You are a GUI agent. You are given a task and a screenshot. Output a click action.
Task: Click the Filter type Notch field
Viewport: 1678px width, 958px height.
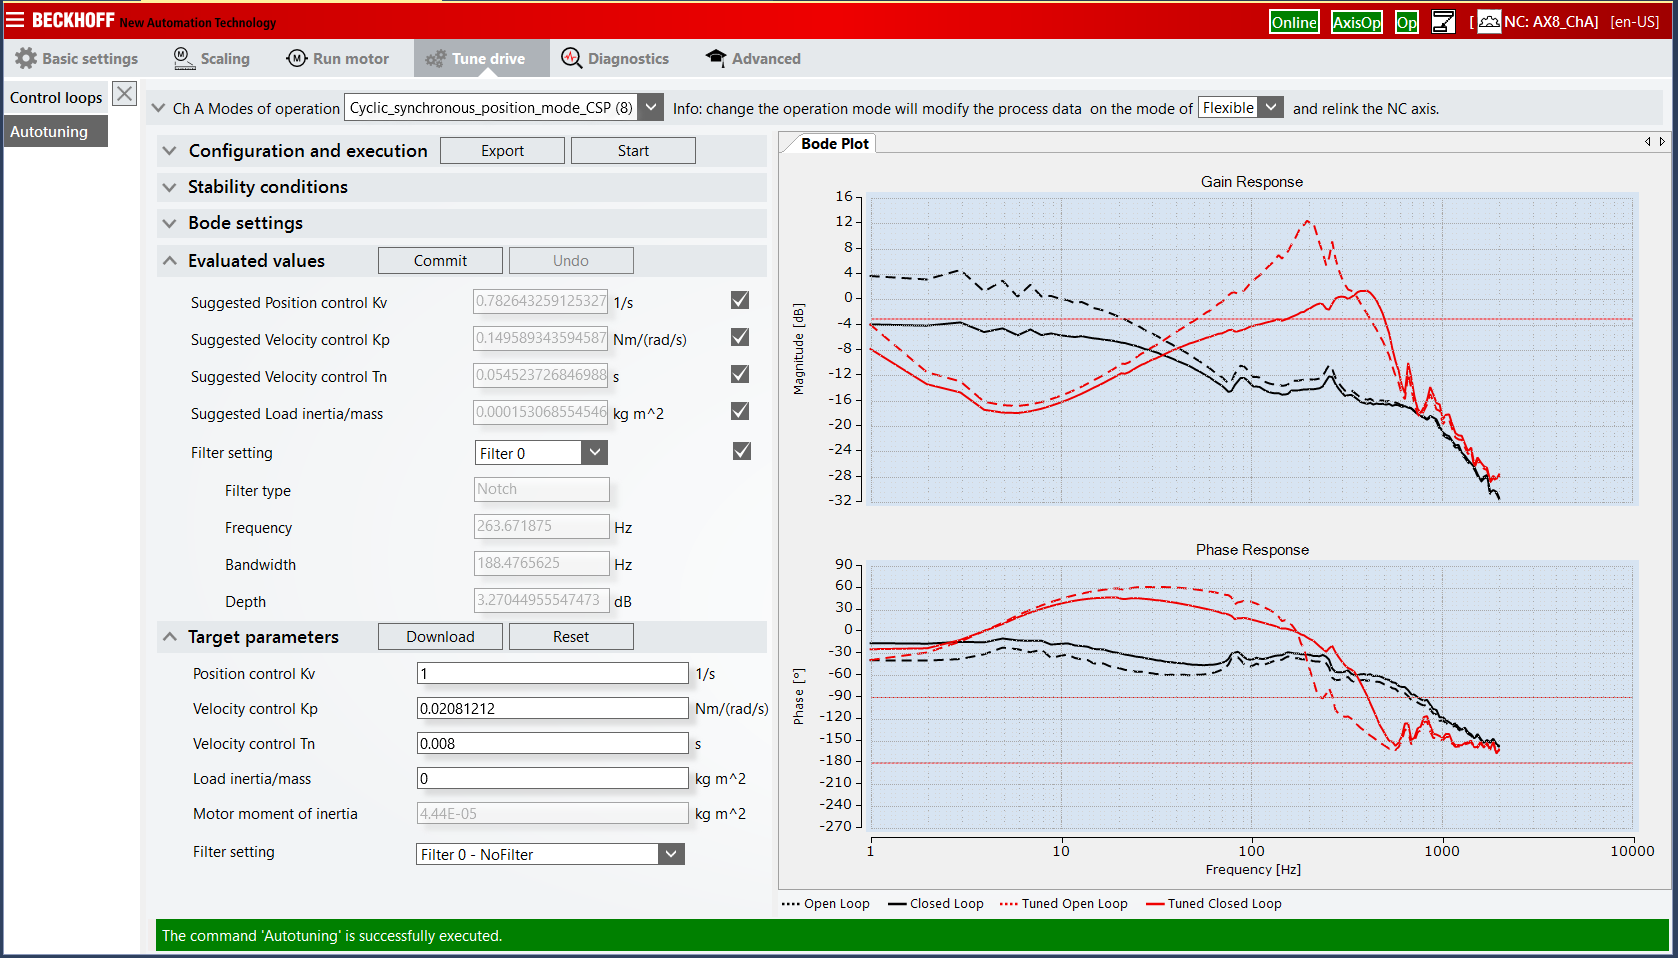[x=541, y=489]
